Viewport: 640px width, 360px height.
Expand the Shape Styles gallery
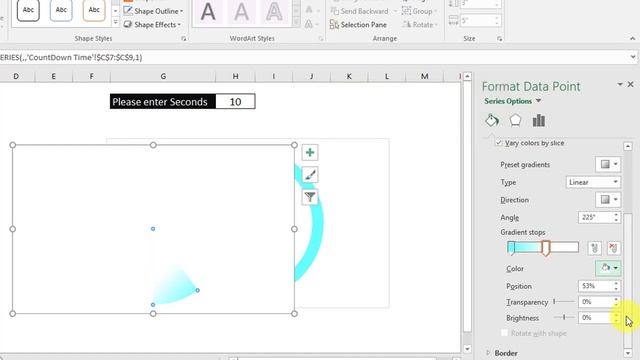[x=116, y=23]
